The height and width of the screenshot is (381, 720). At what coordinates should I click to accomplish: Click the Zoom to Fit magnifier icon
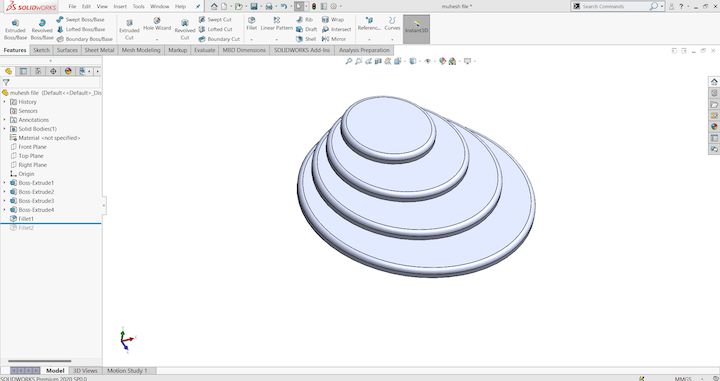[349, 61]
